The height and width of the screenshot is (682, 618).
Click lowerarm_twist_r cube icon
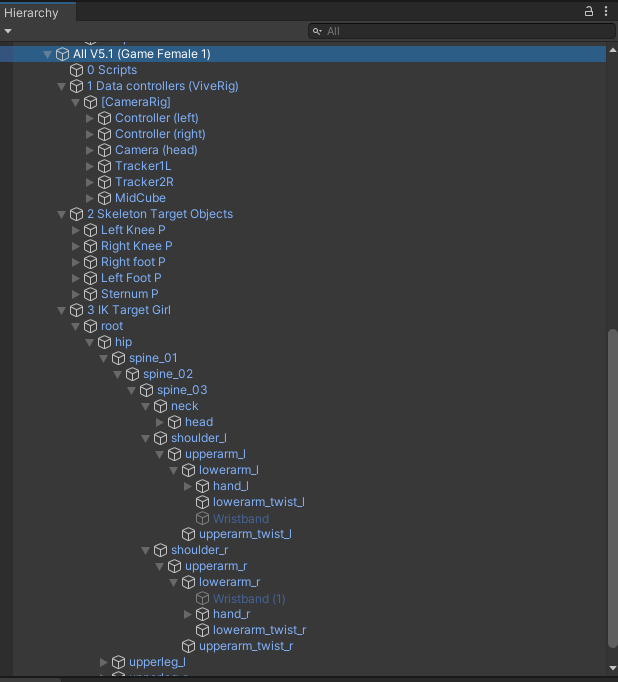pos(202,630)
